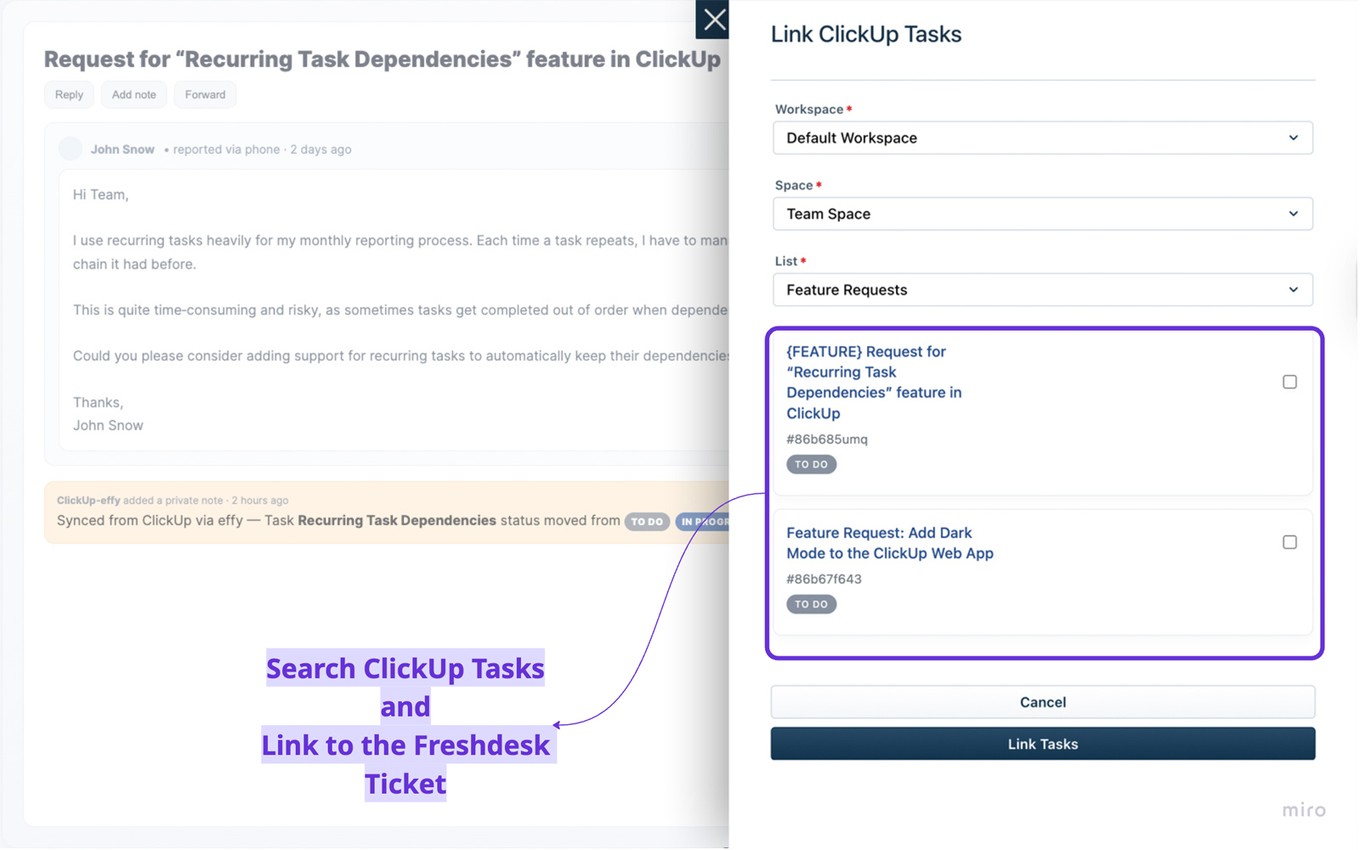The image size is (1360, 850).
Task: Cancel the task linking dialog
Action: click(1042, 701)
